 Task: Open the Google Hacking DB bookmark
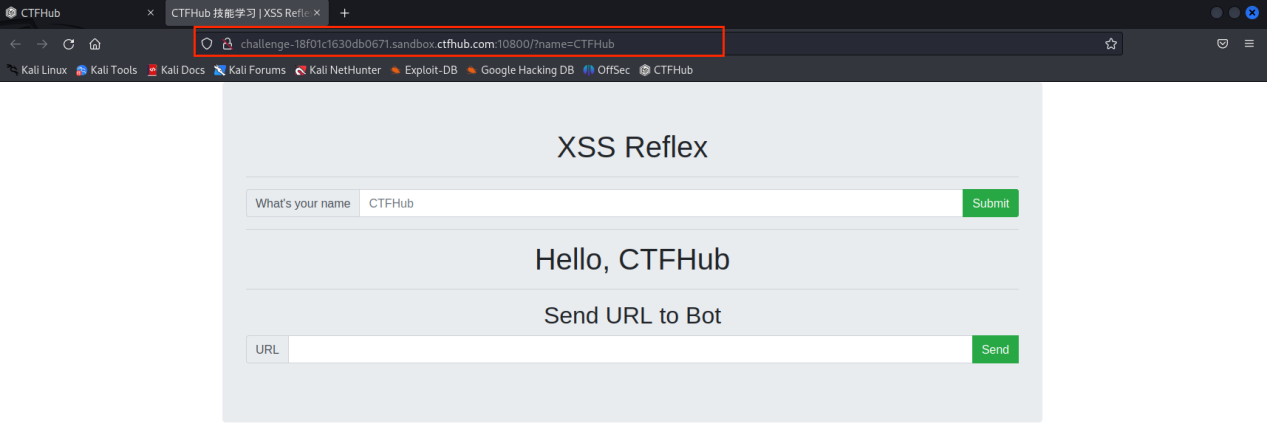[520, 70]
